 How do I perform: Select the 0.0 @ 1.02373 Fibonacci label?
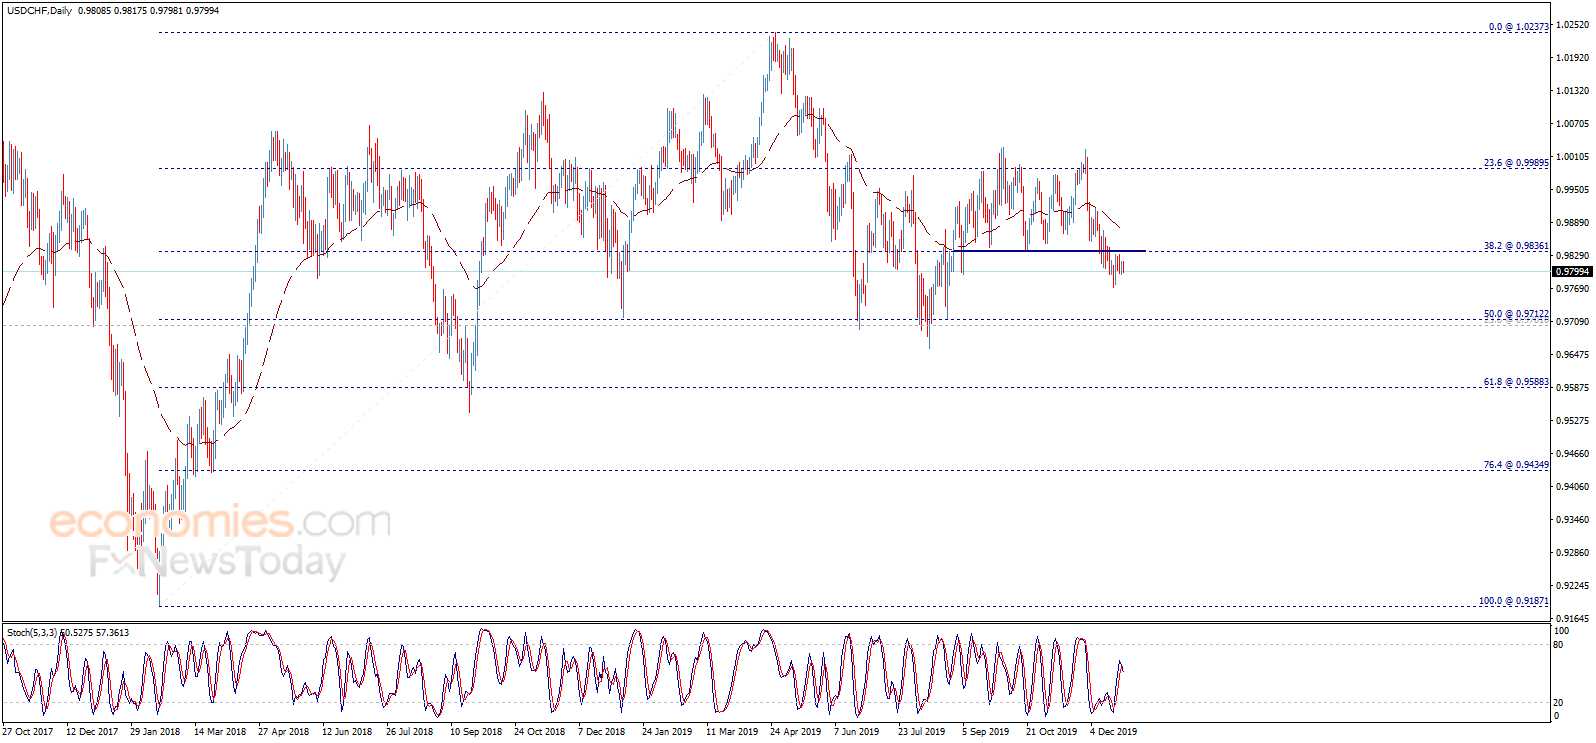tap(1518, 27)
